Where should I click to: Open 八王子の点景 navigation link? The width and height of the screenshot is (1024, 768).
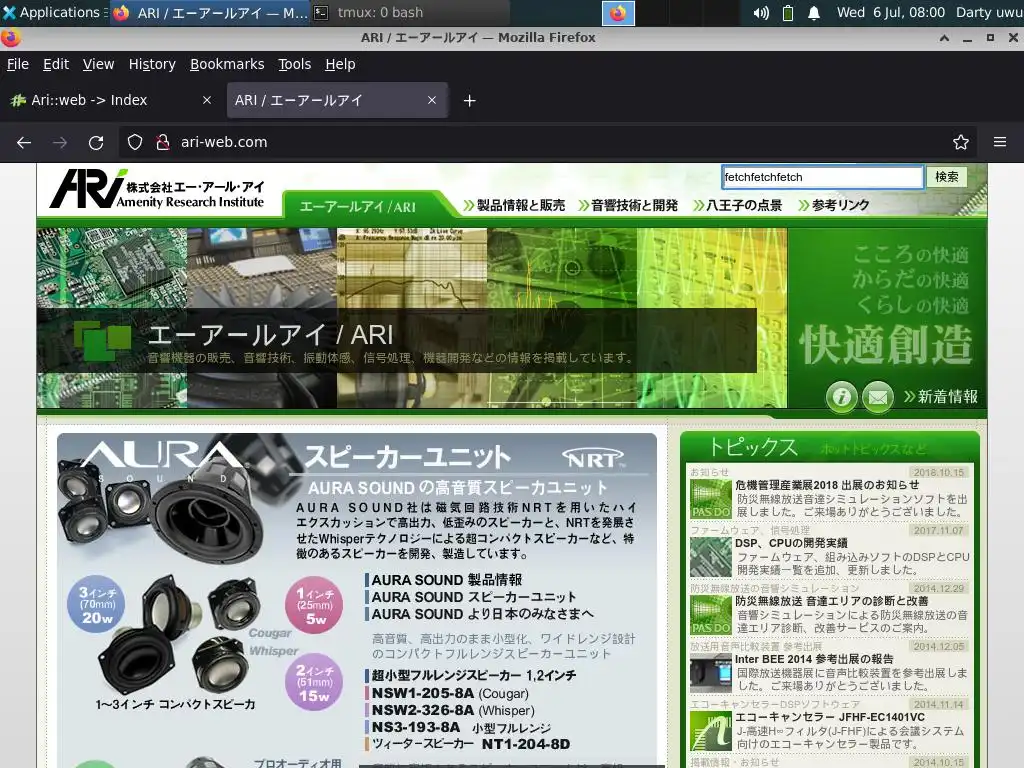pyautogui.click(x=737, y=205)
